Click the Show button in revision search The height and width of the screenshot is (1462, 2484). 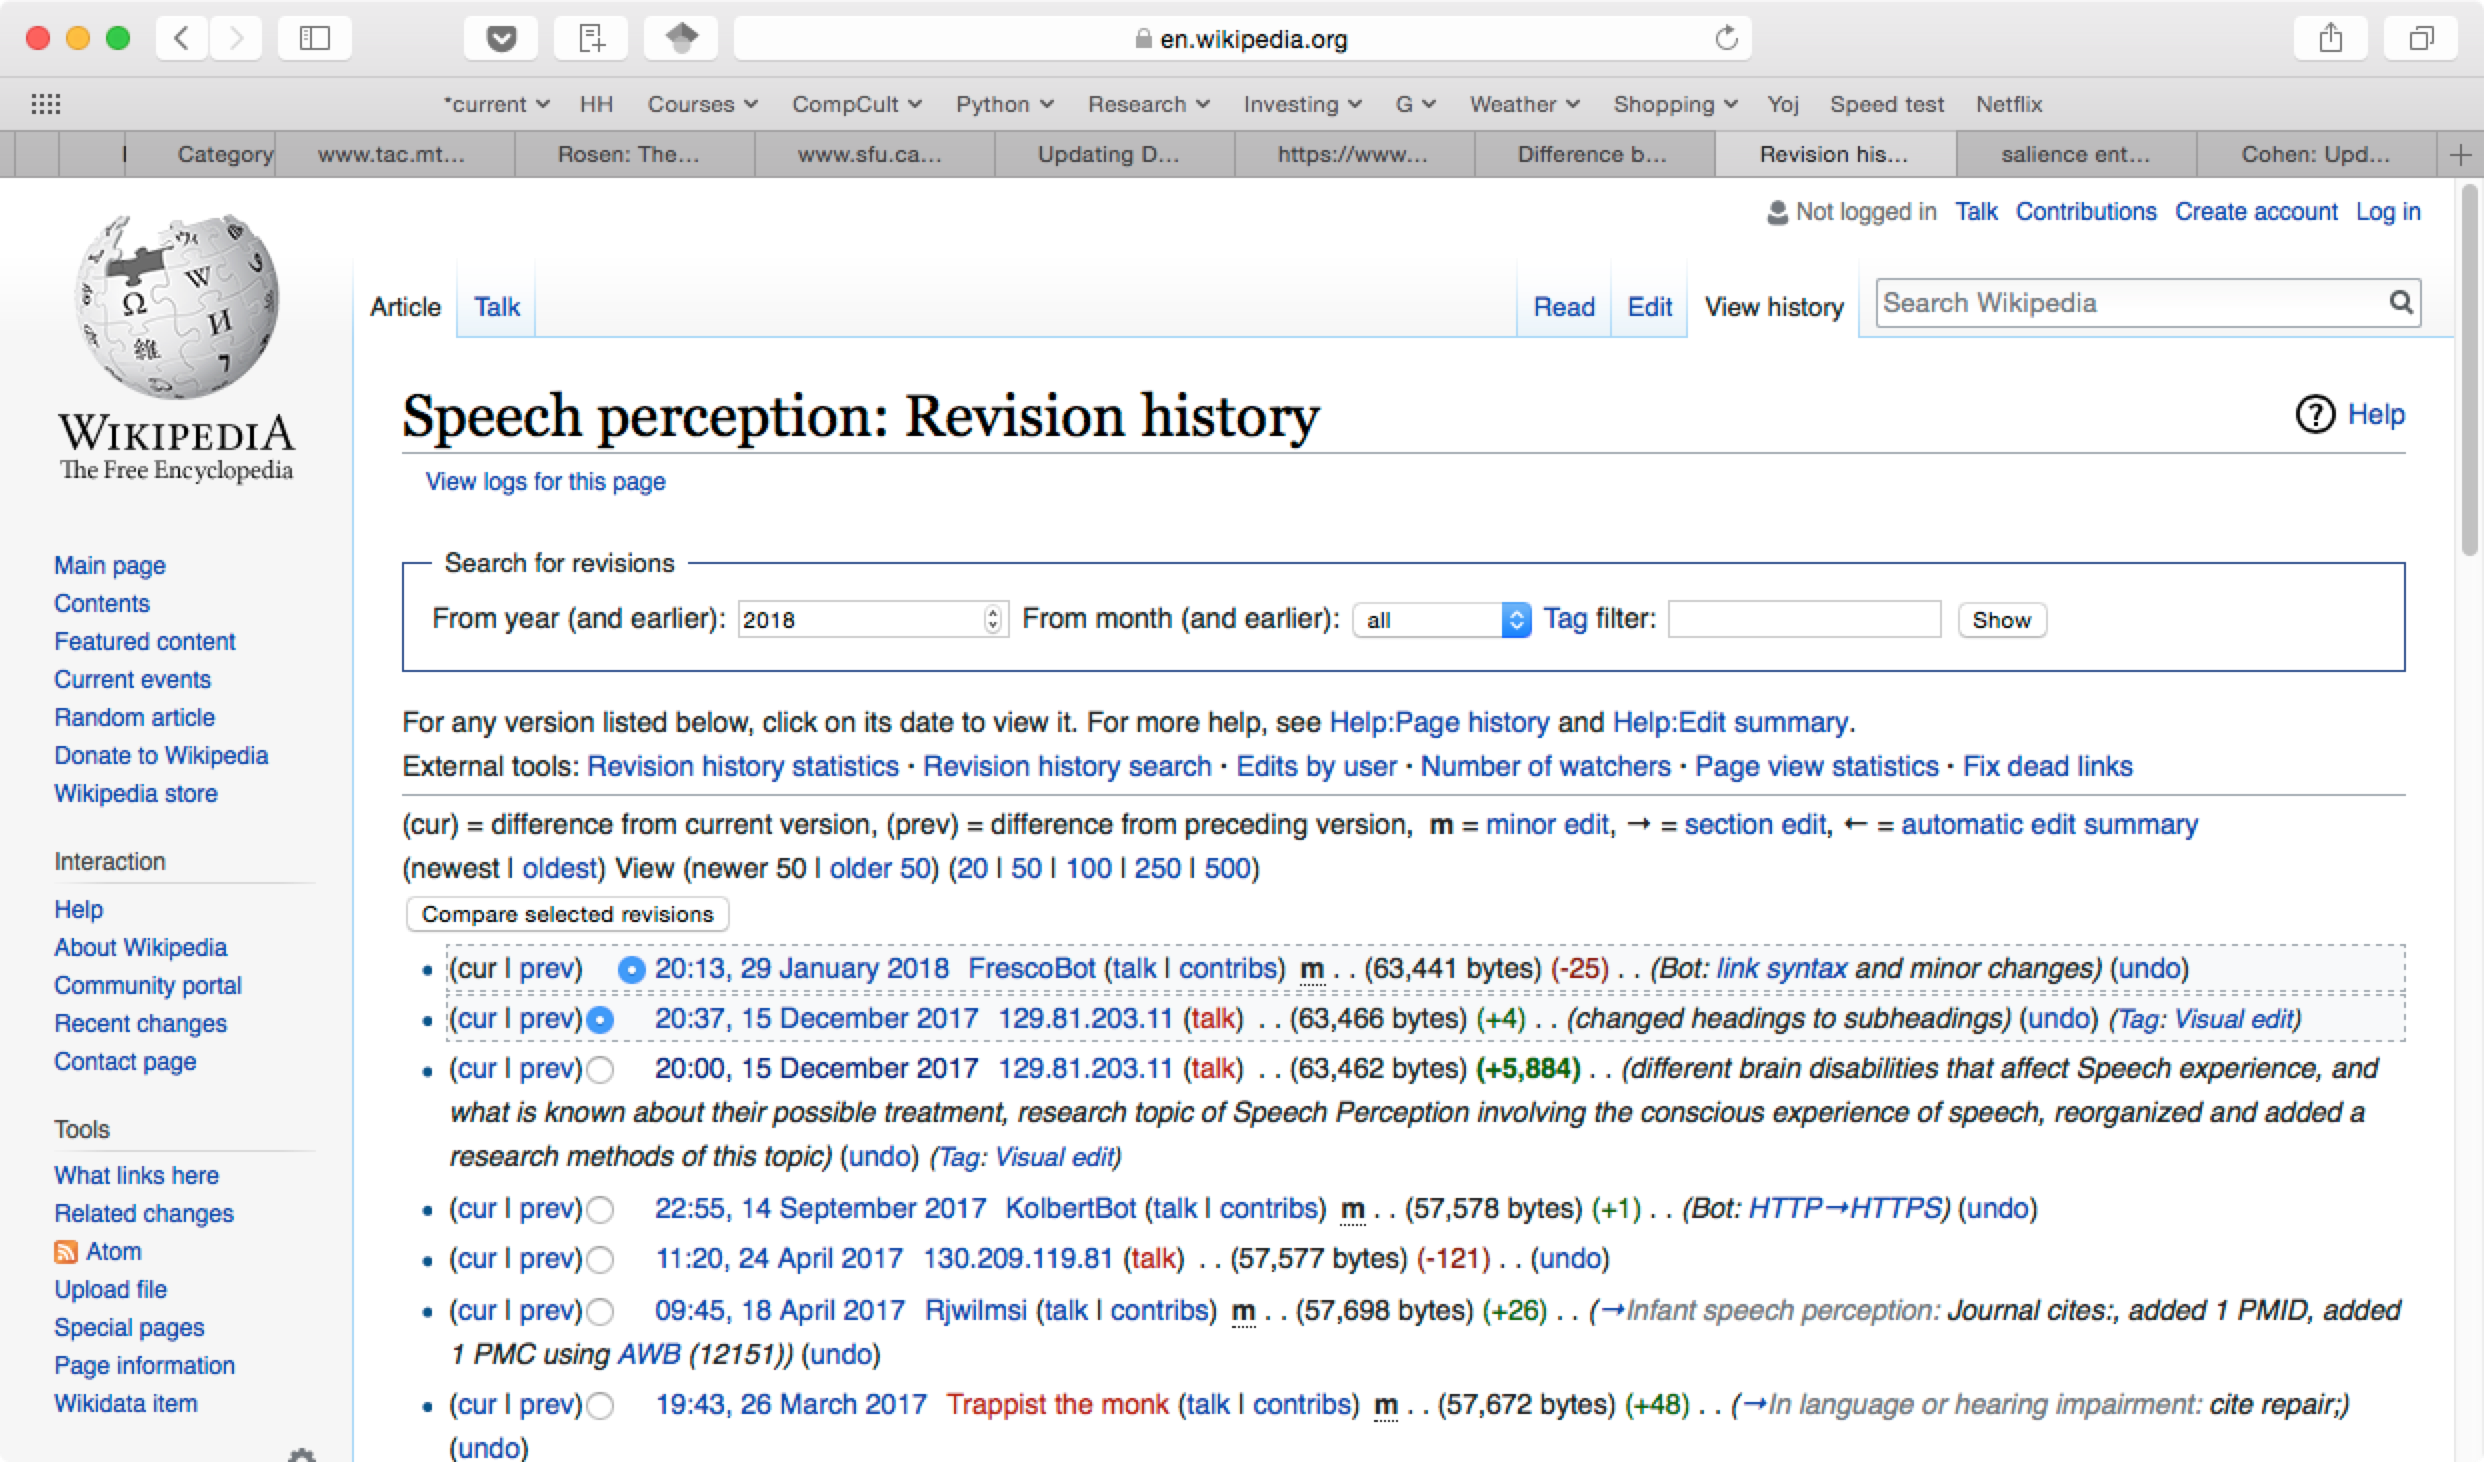(2002, 620)
